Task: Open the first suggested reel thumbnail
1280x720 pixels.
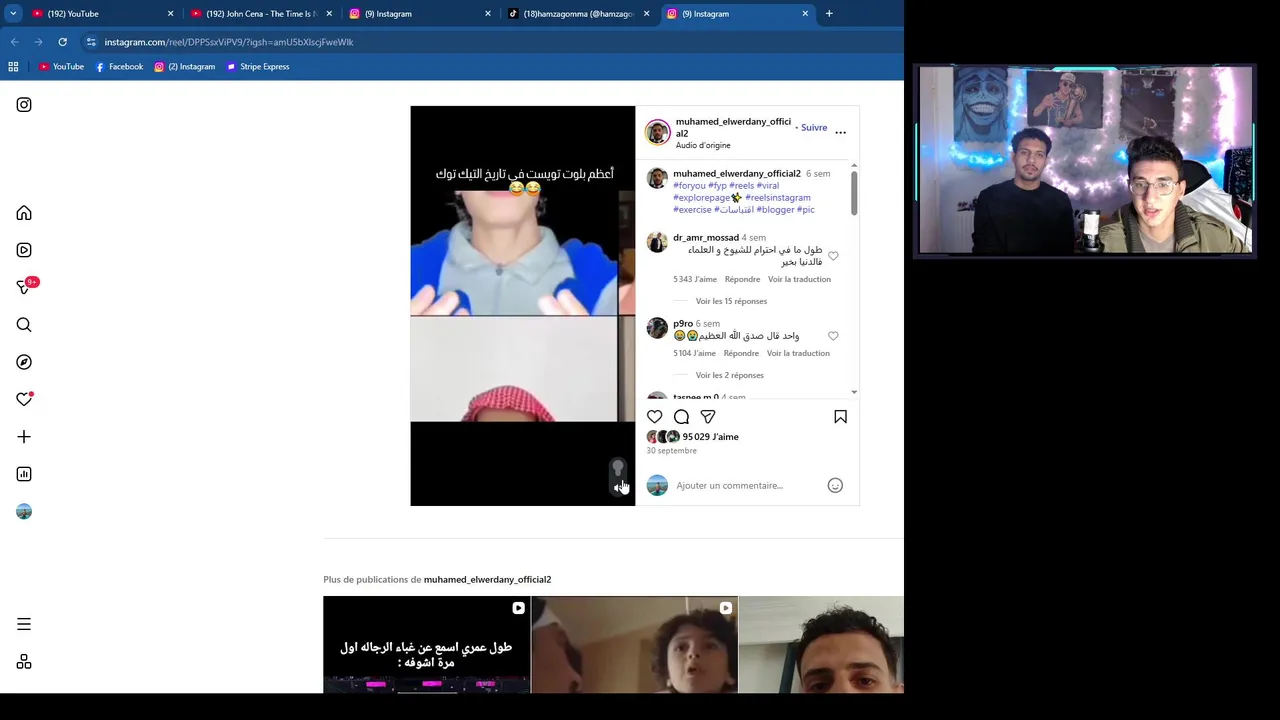Action: (426, 645)
